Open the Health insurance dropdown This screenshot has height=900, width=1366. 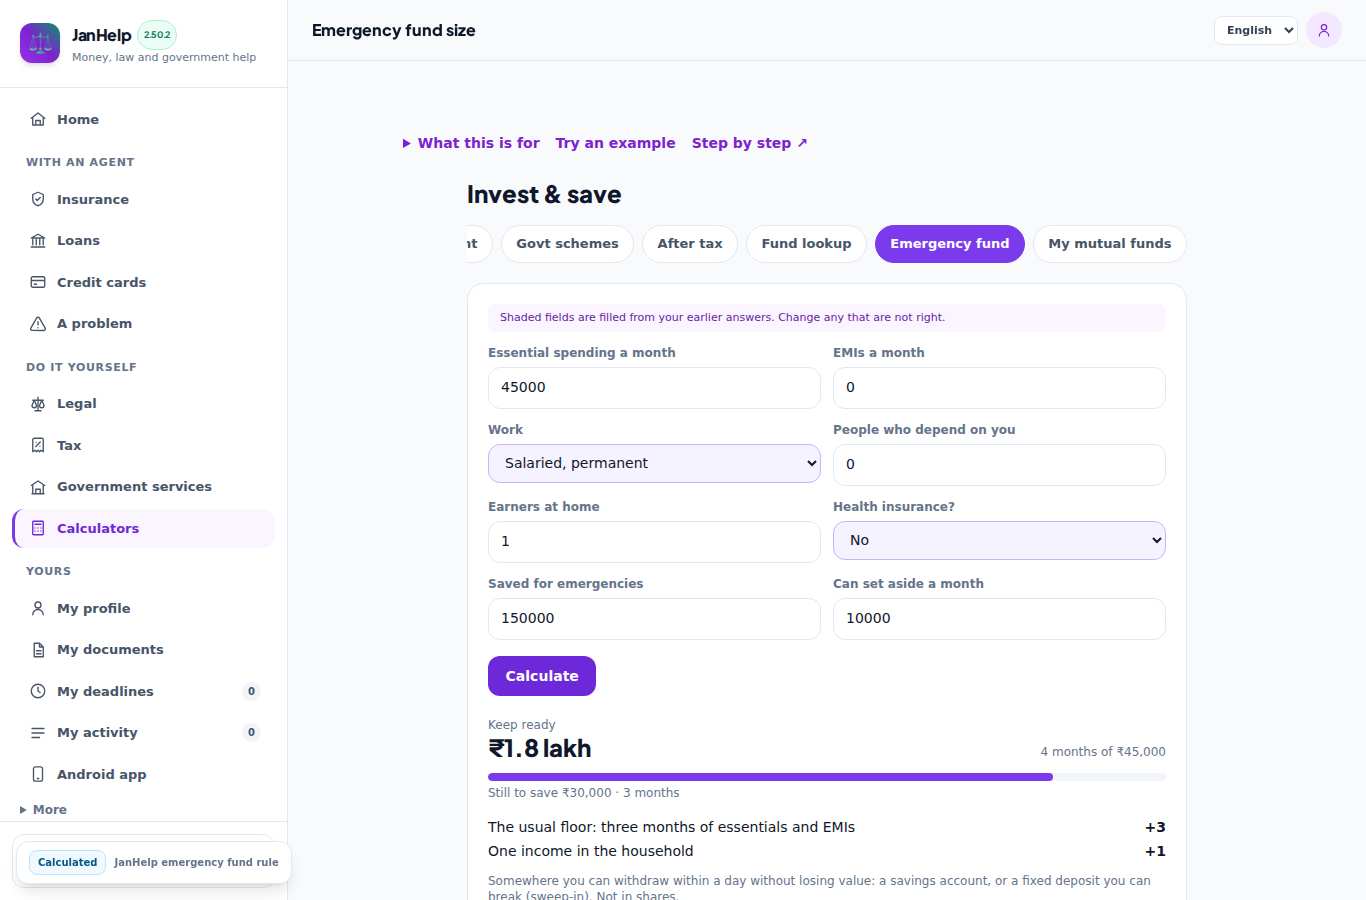[x=999, y=540]
